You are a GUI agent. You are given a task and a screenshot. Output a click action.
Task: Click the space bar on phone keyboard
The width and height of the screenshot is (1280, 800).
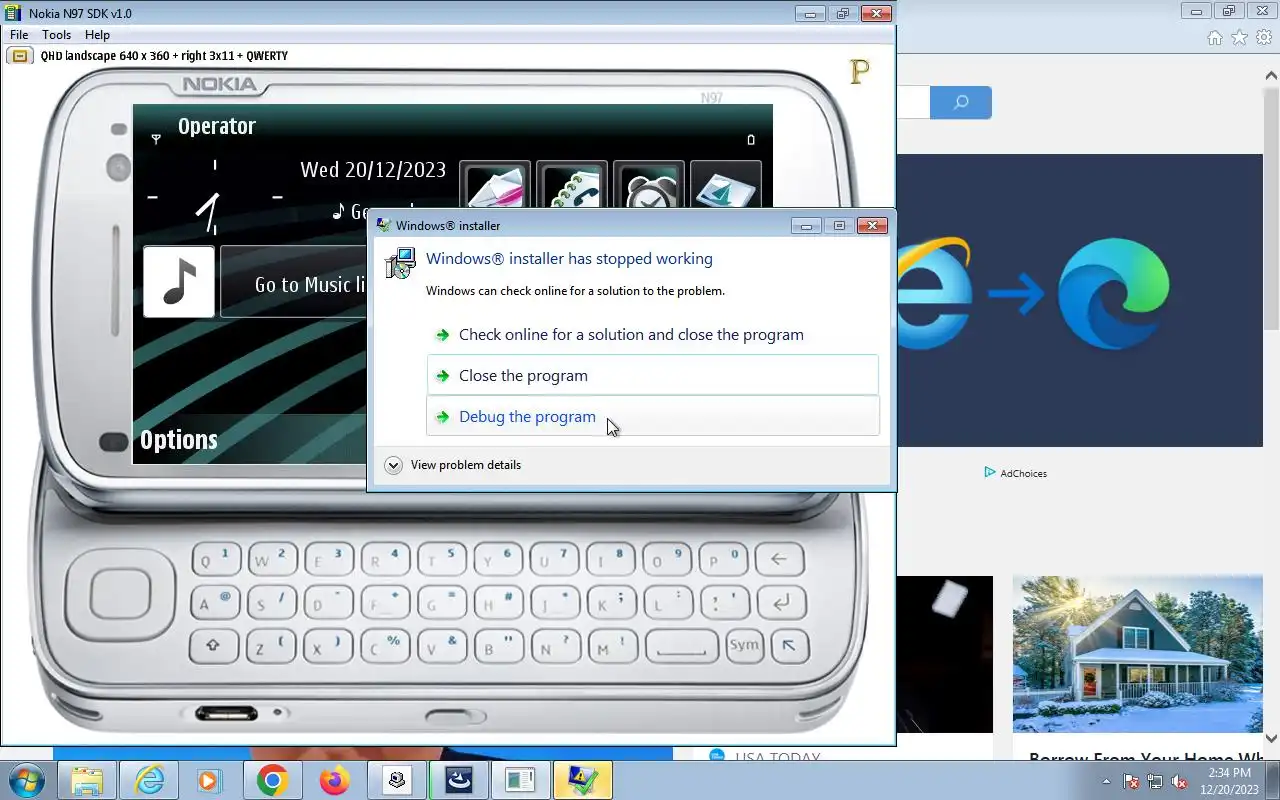point(682,647)
